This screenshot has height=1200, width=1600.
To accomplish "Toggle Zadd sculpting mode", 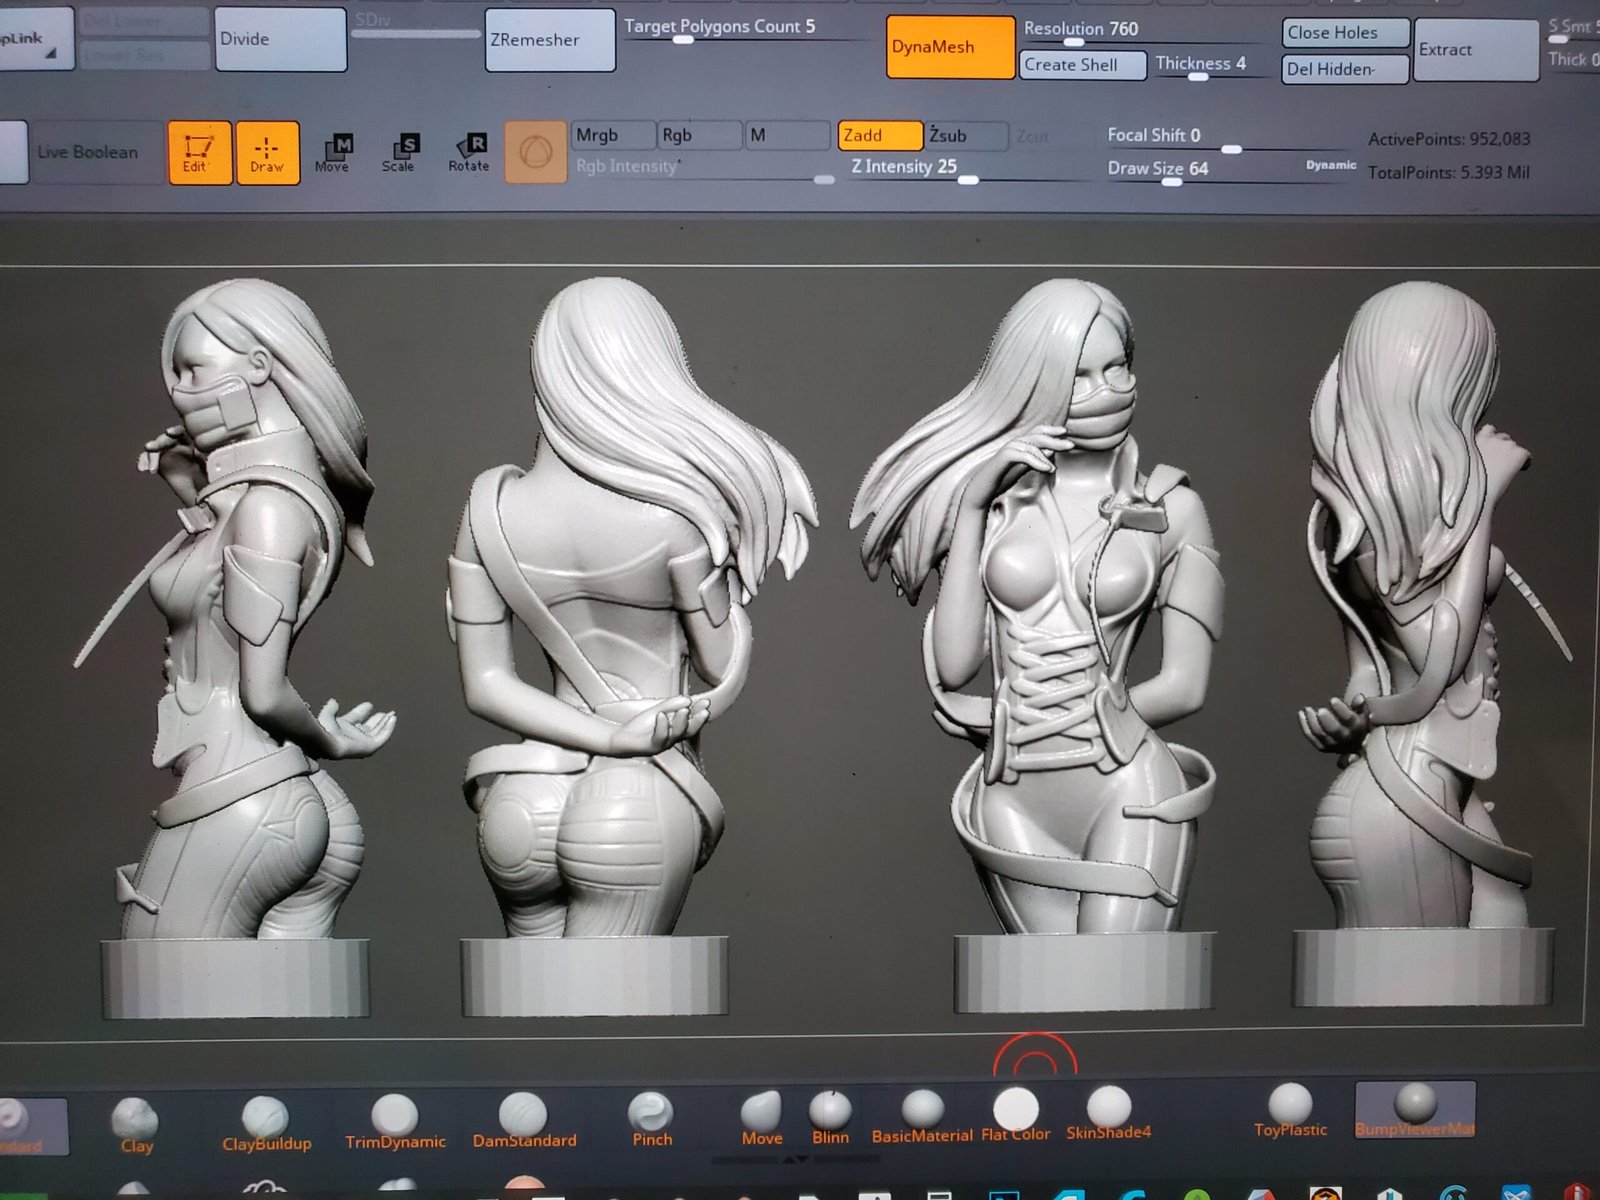I will (x=879, y=135).
